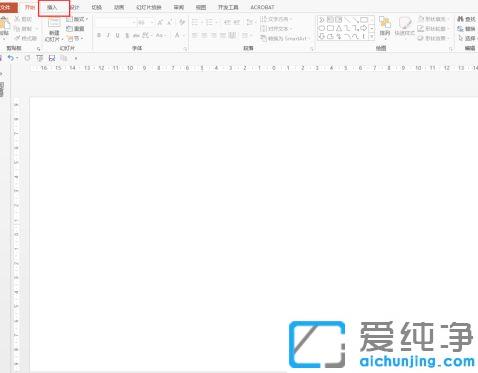This screenshot has width=478, height=373.
Task: Click the Increase List Level icon
Action: pos(237,22)
